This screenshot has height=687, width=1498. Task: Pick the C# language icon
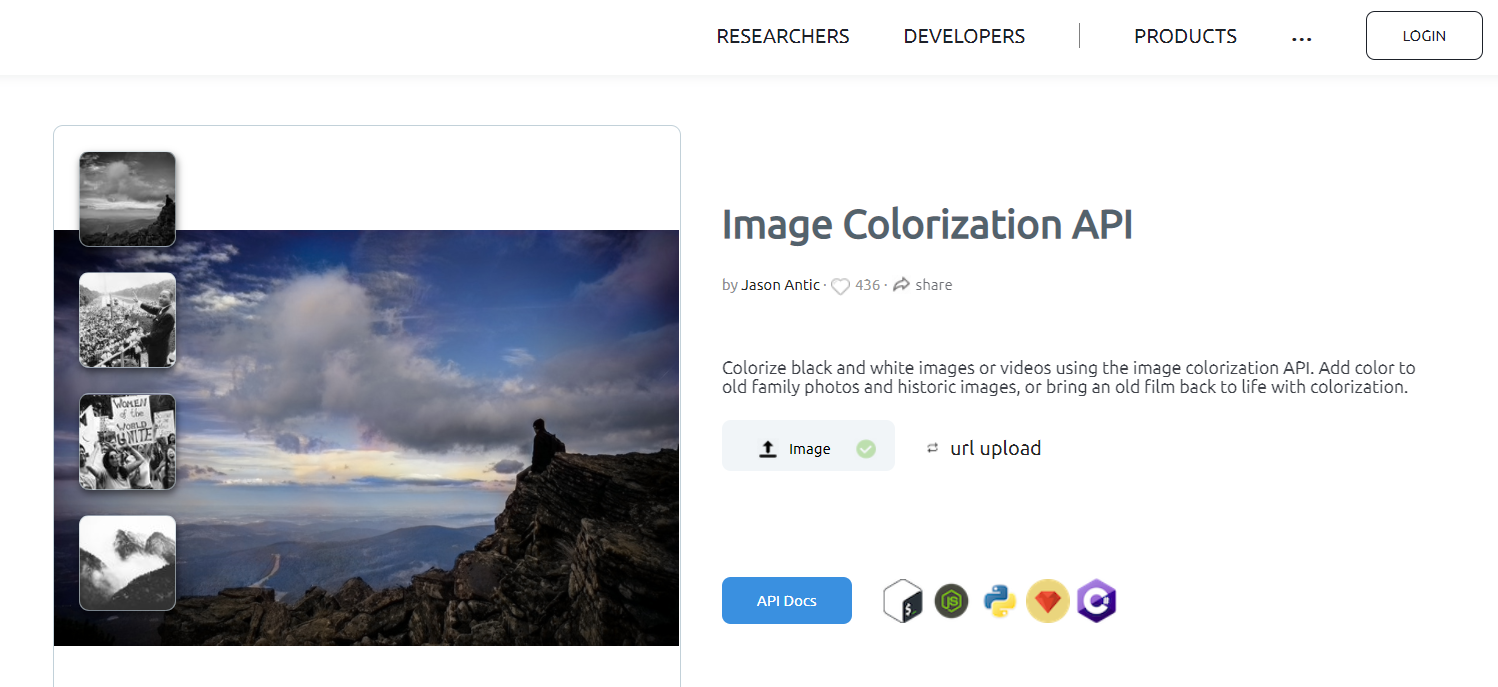1096,600
